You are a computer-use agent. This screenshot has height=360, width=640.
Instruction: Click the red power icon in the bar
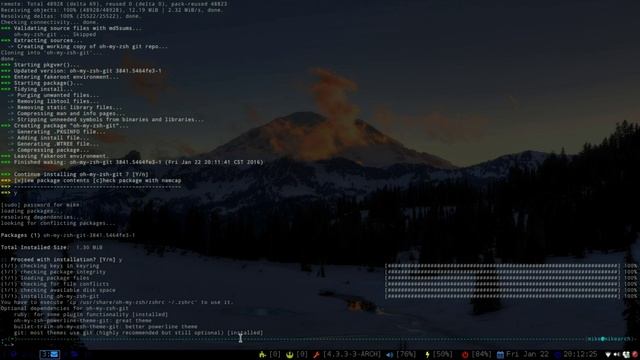pos(464,354)
